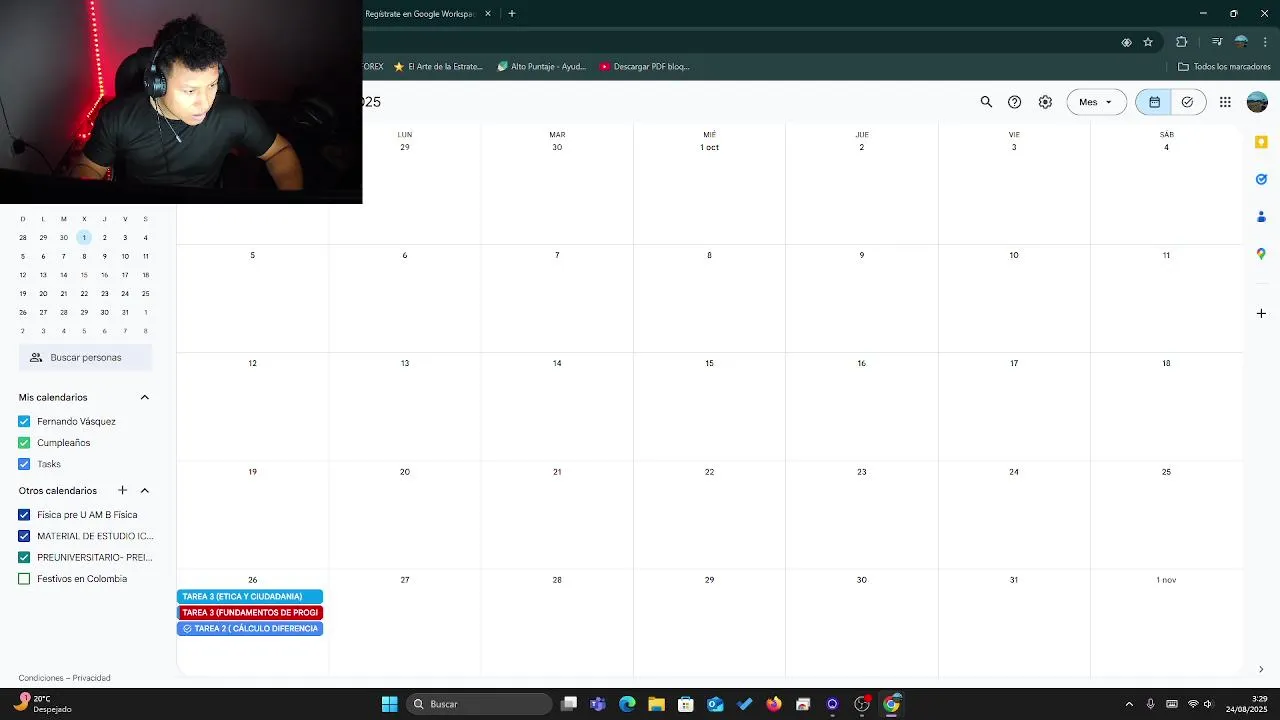Viewport: 1280px width, 720px height.
Task: Open volume control in system tray
Action: 1209,704
